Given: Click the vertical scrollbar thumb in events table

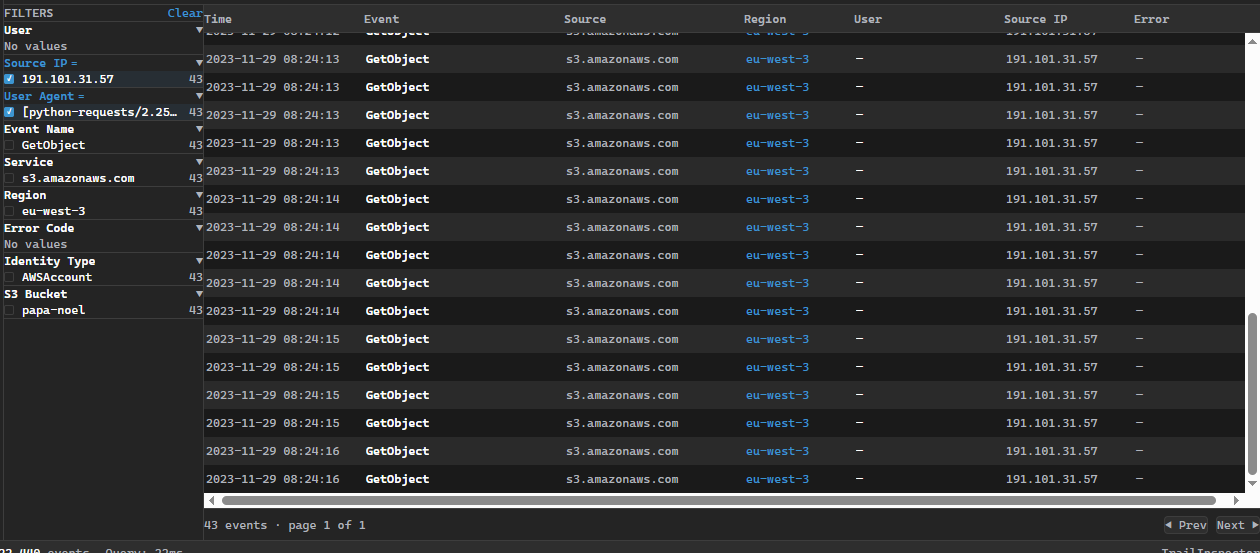Looking at the screenshot, I should [x=1253, y=394].
